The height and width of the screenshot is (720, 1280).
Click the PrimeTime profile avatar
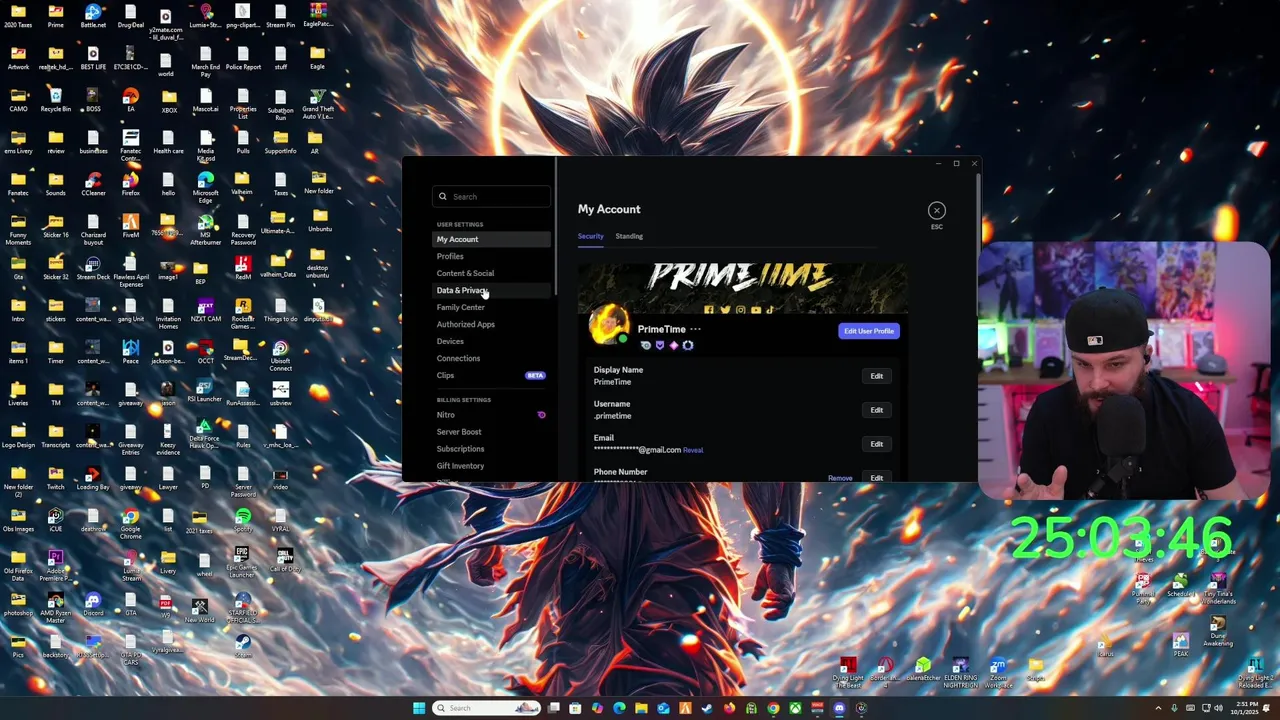(x=609, y=325)
